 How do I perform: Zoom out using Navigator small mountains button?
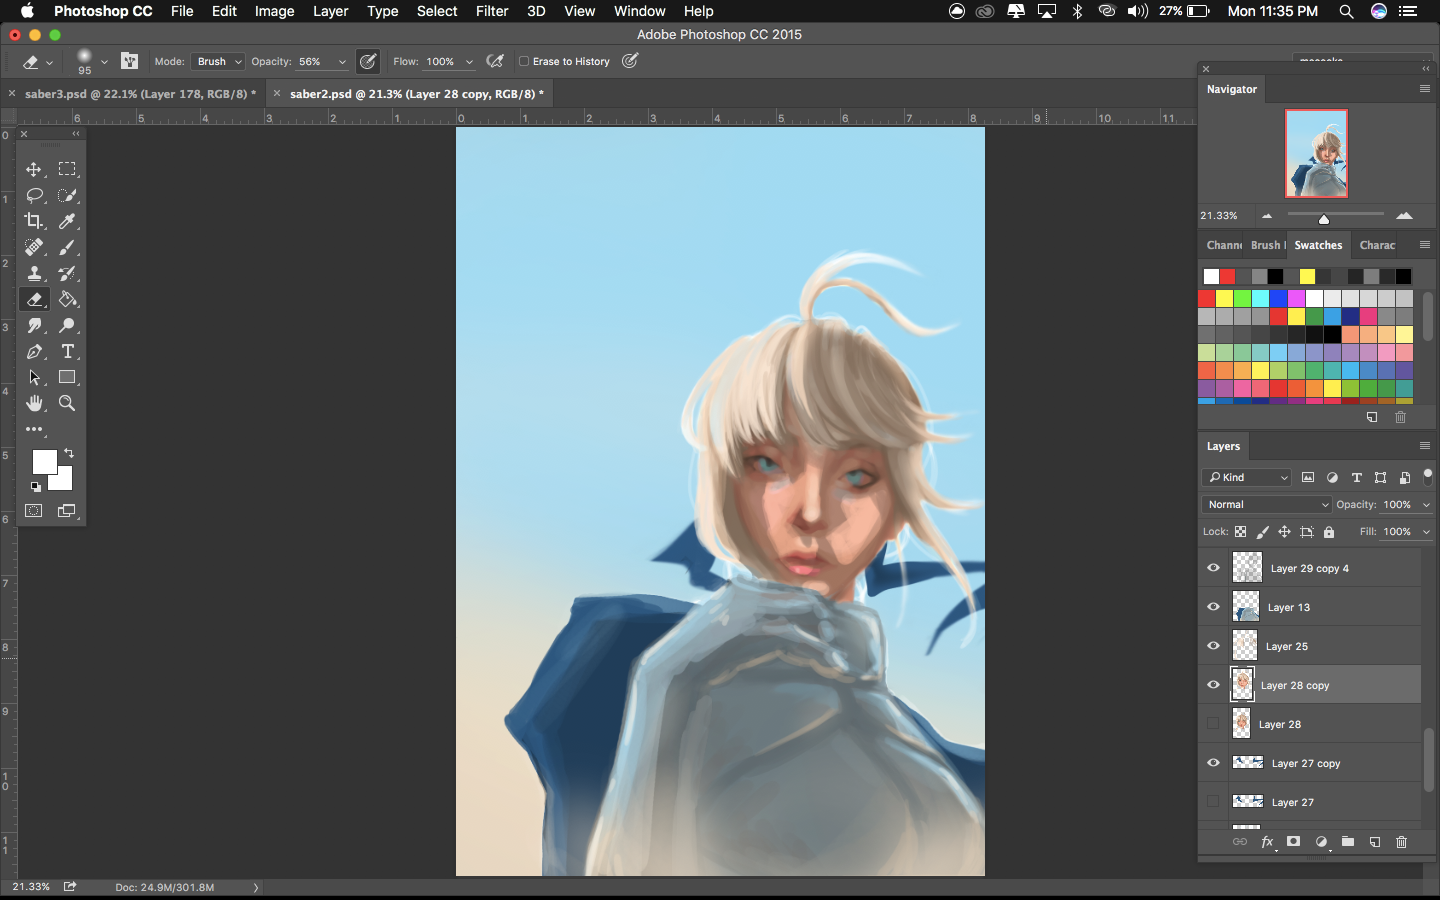pyautogui.click(x=1267, y=216)
